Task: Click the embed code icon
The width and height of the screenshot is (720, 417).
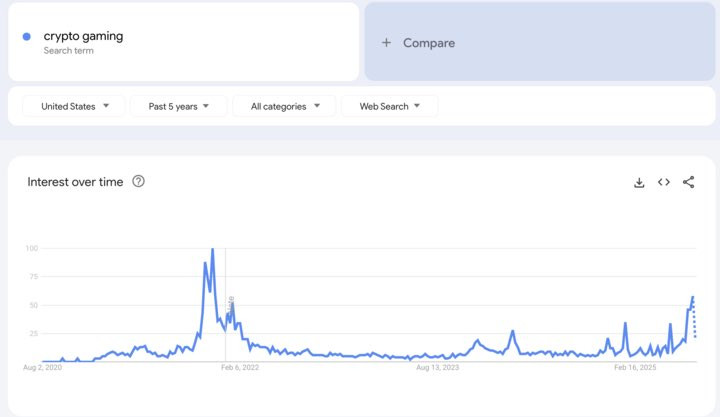Action: tap(664, 182)
